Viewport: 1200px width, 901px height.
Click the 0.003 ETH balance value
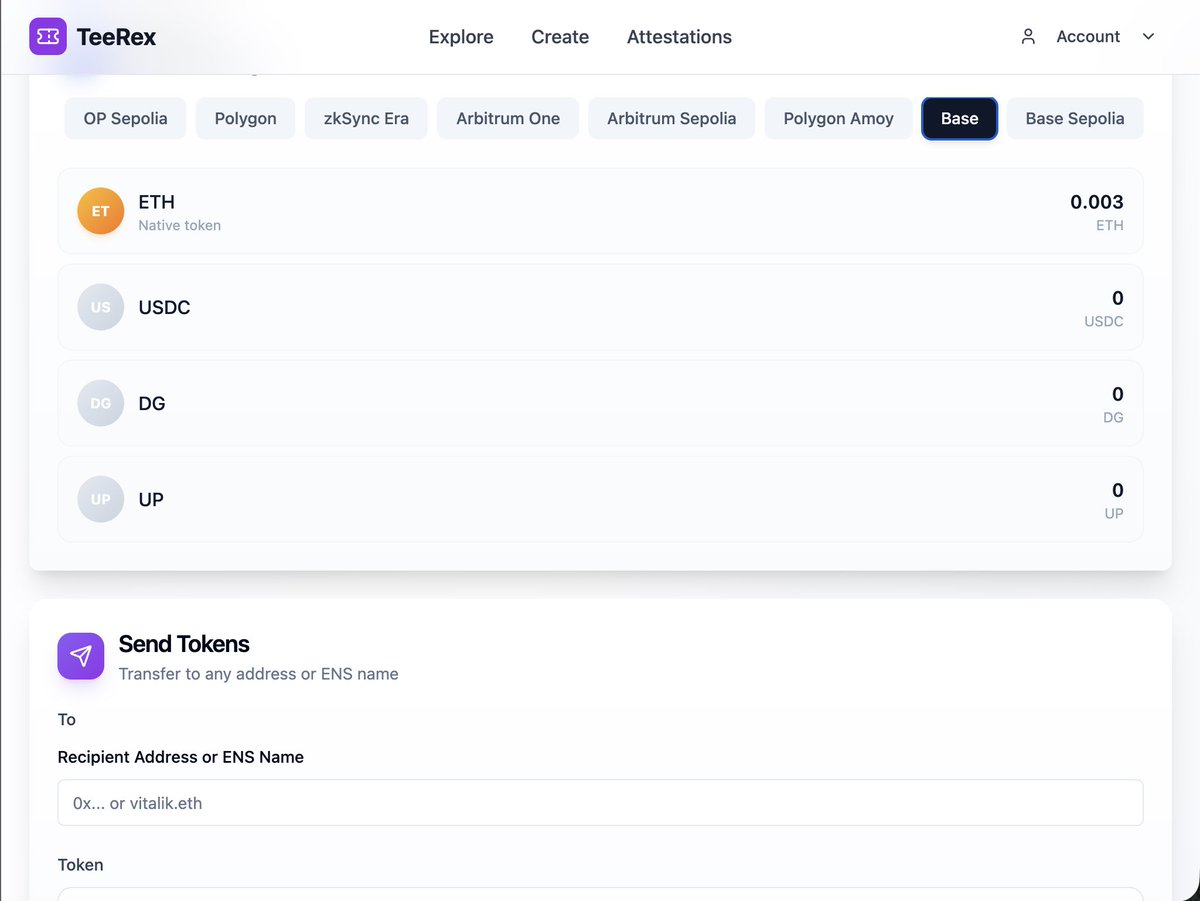pyautogui.click(x=1097, y=202)
